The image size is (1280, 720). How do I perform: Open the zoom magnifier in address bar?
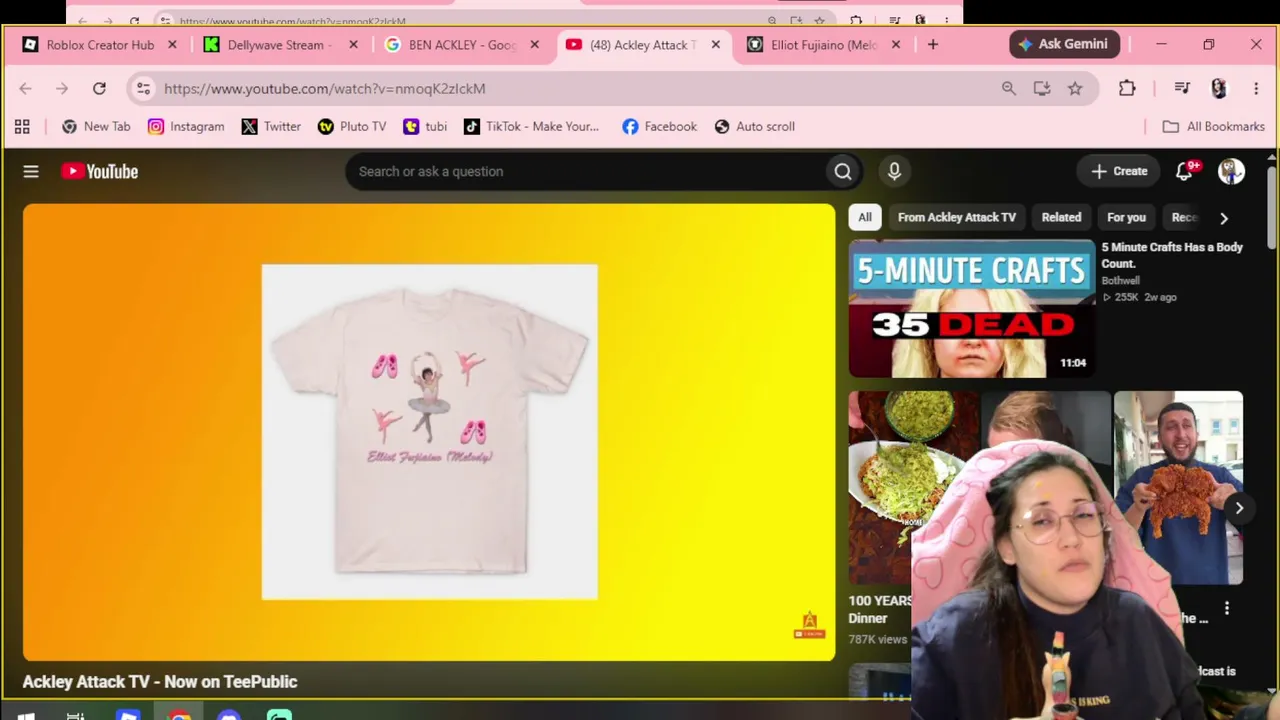pyautogui.click(x=1009, y=89)
